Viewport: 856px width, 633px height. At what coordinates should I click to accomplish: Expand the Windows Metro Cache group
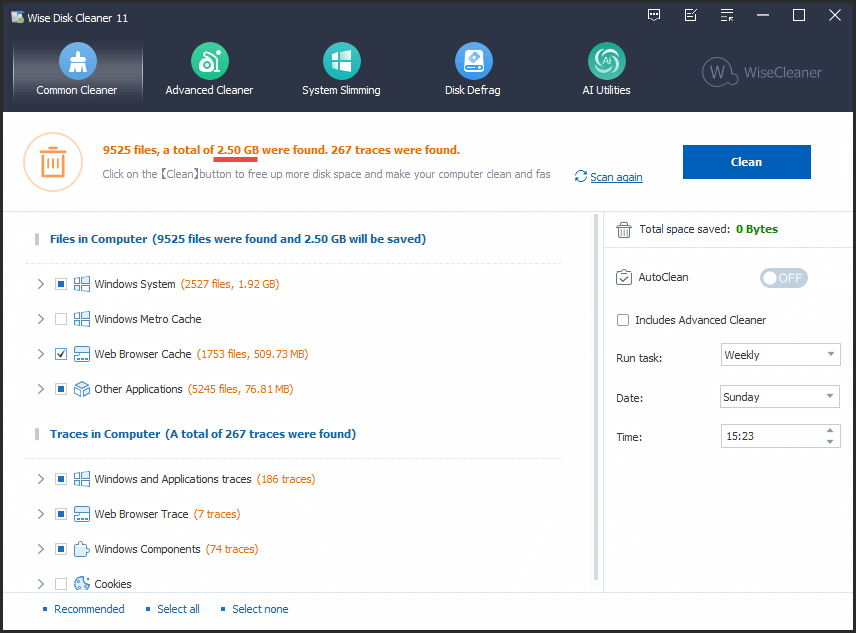tap(40, 319)
